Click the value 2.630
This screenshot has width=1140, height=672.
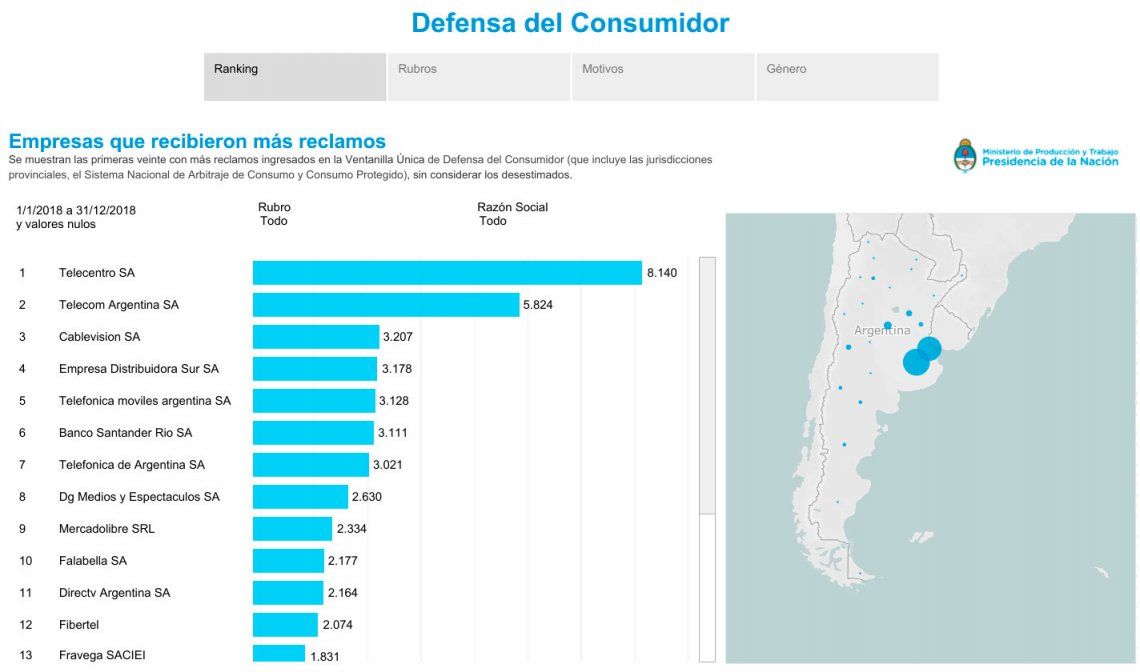tap(366, 497)
